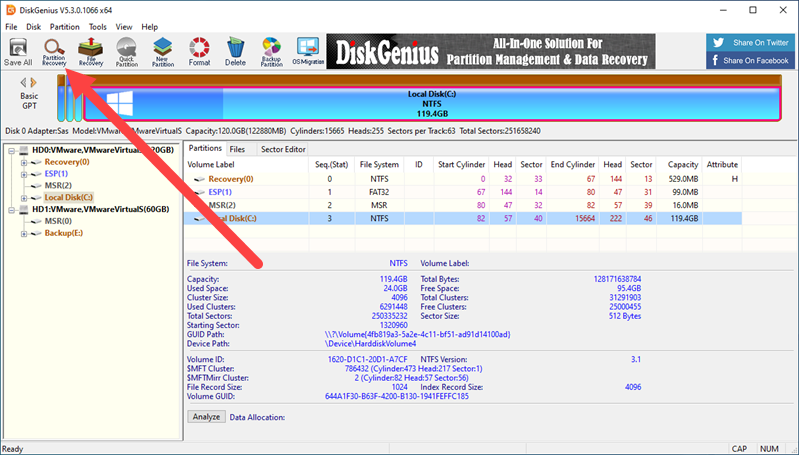Open the Backup Partition tool

[272, 51]
